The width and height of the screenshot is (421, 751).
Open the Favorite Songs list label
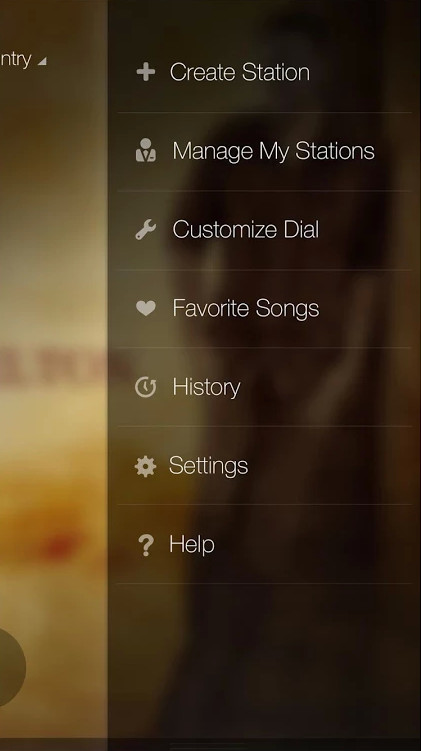[246, 308]
